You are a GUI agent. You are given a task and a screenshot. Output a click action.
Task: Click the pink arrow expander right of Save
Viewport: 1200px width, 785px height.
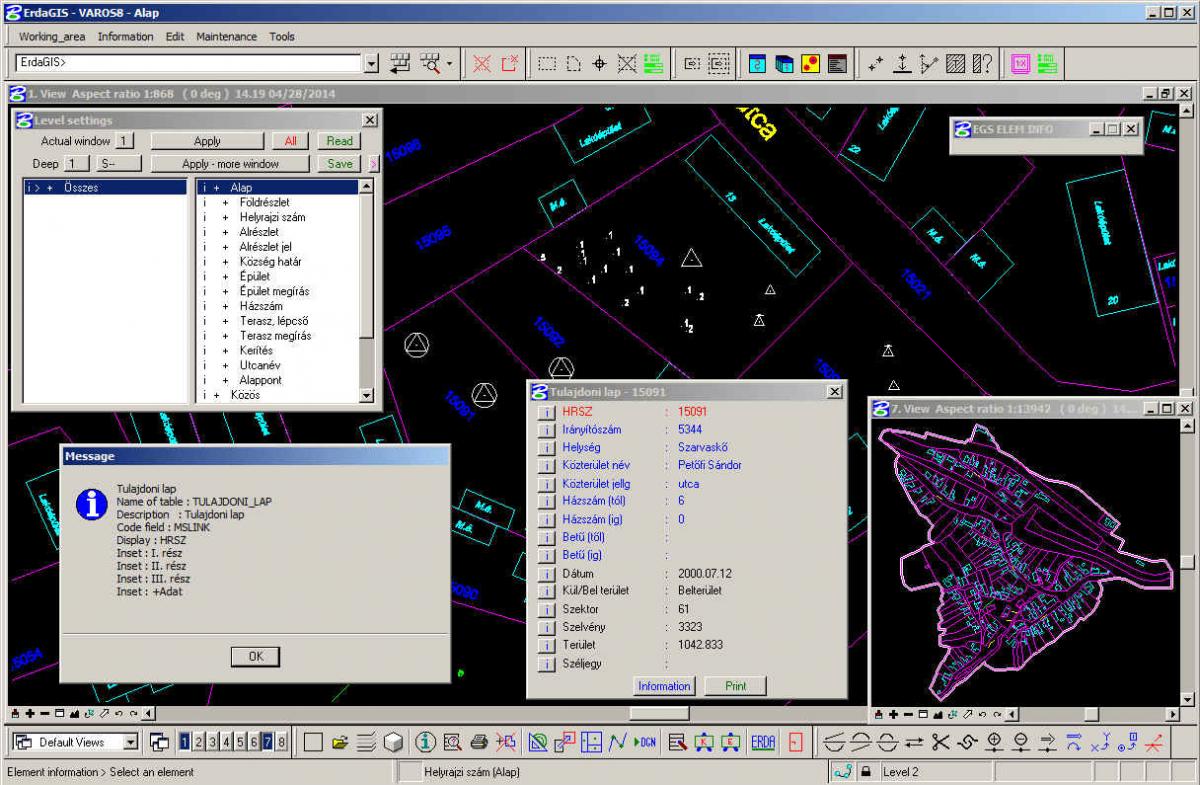click(x=373, y=163)
